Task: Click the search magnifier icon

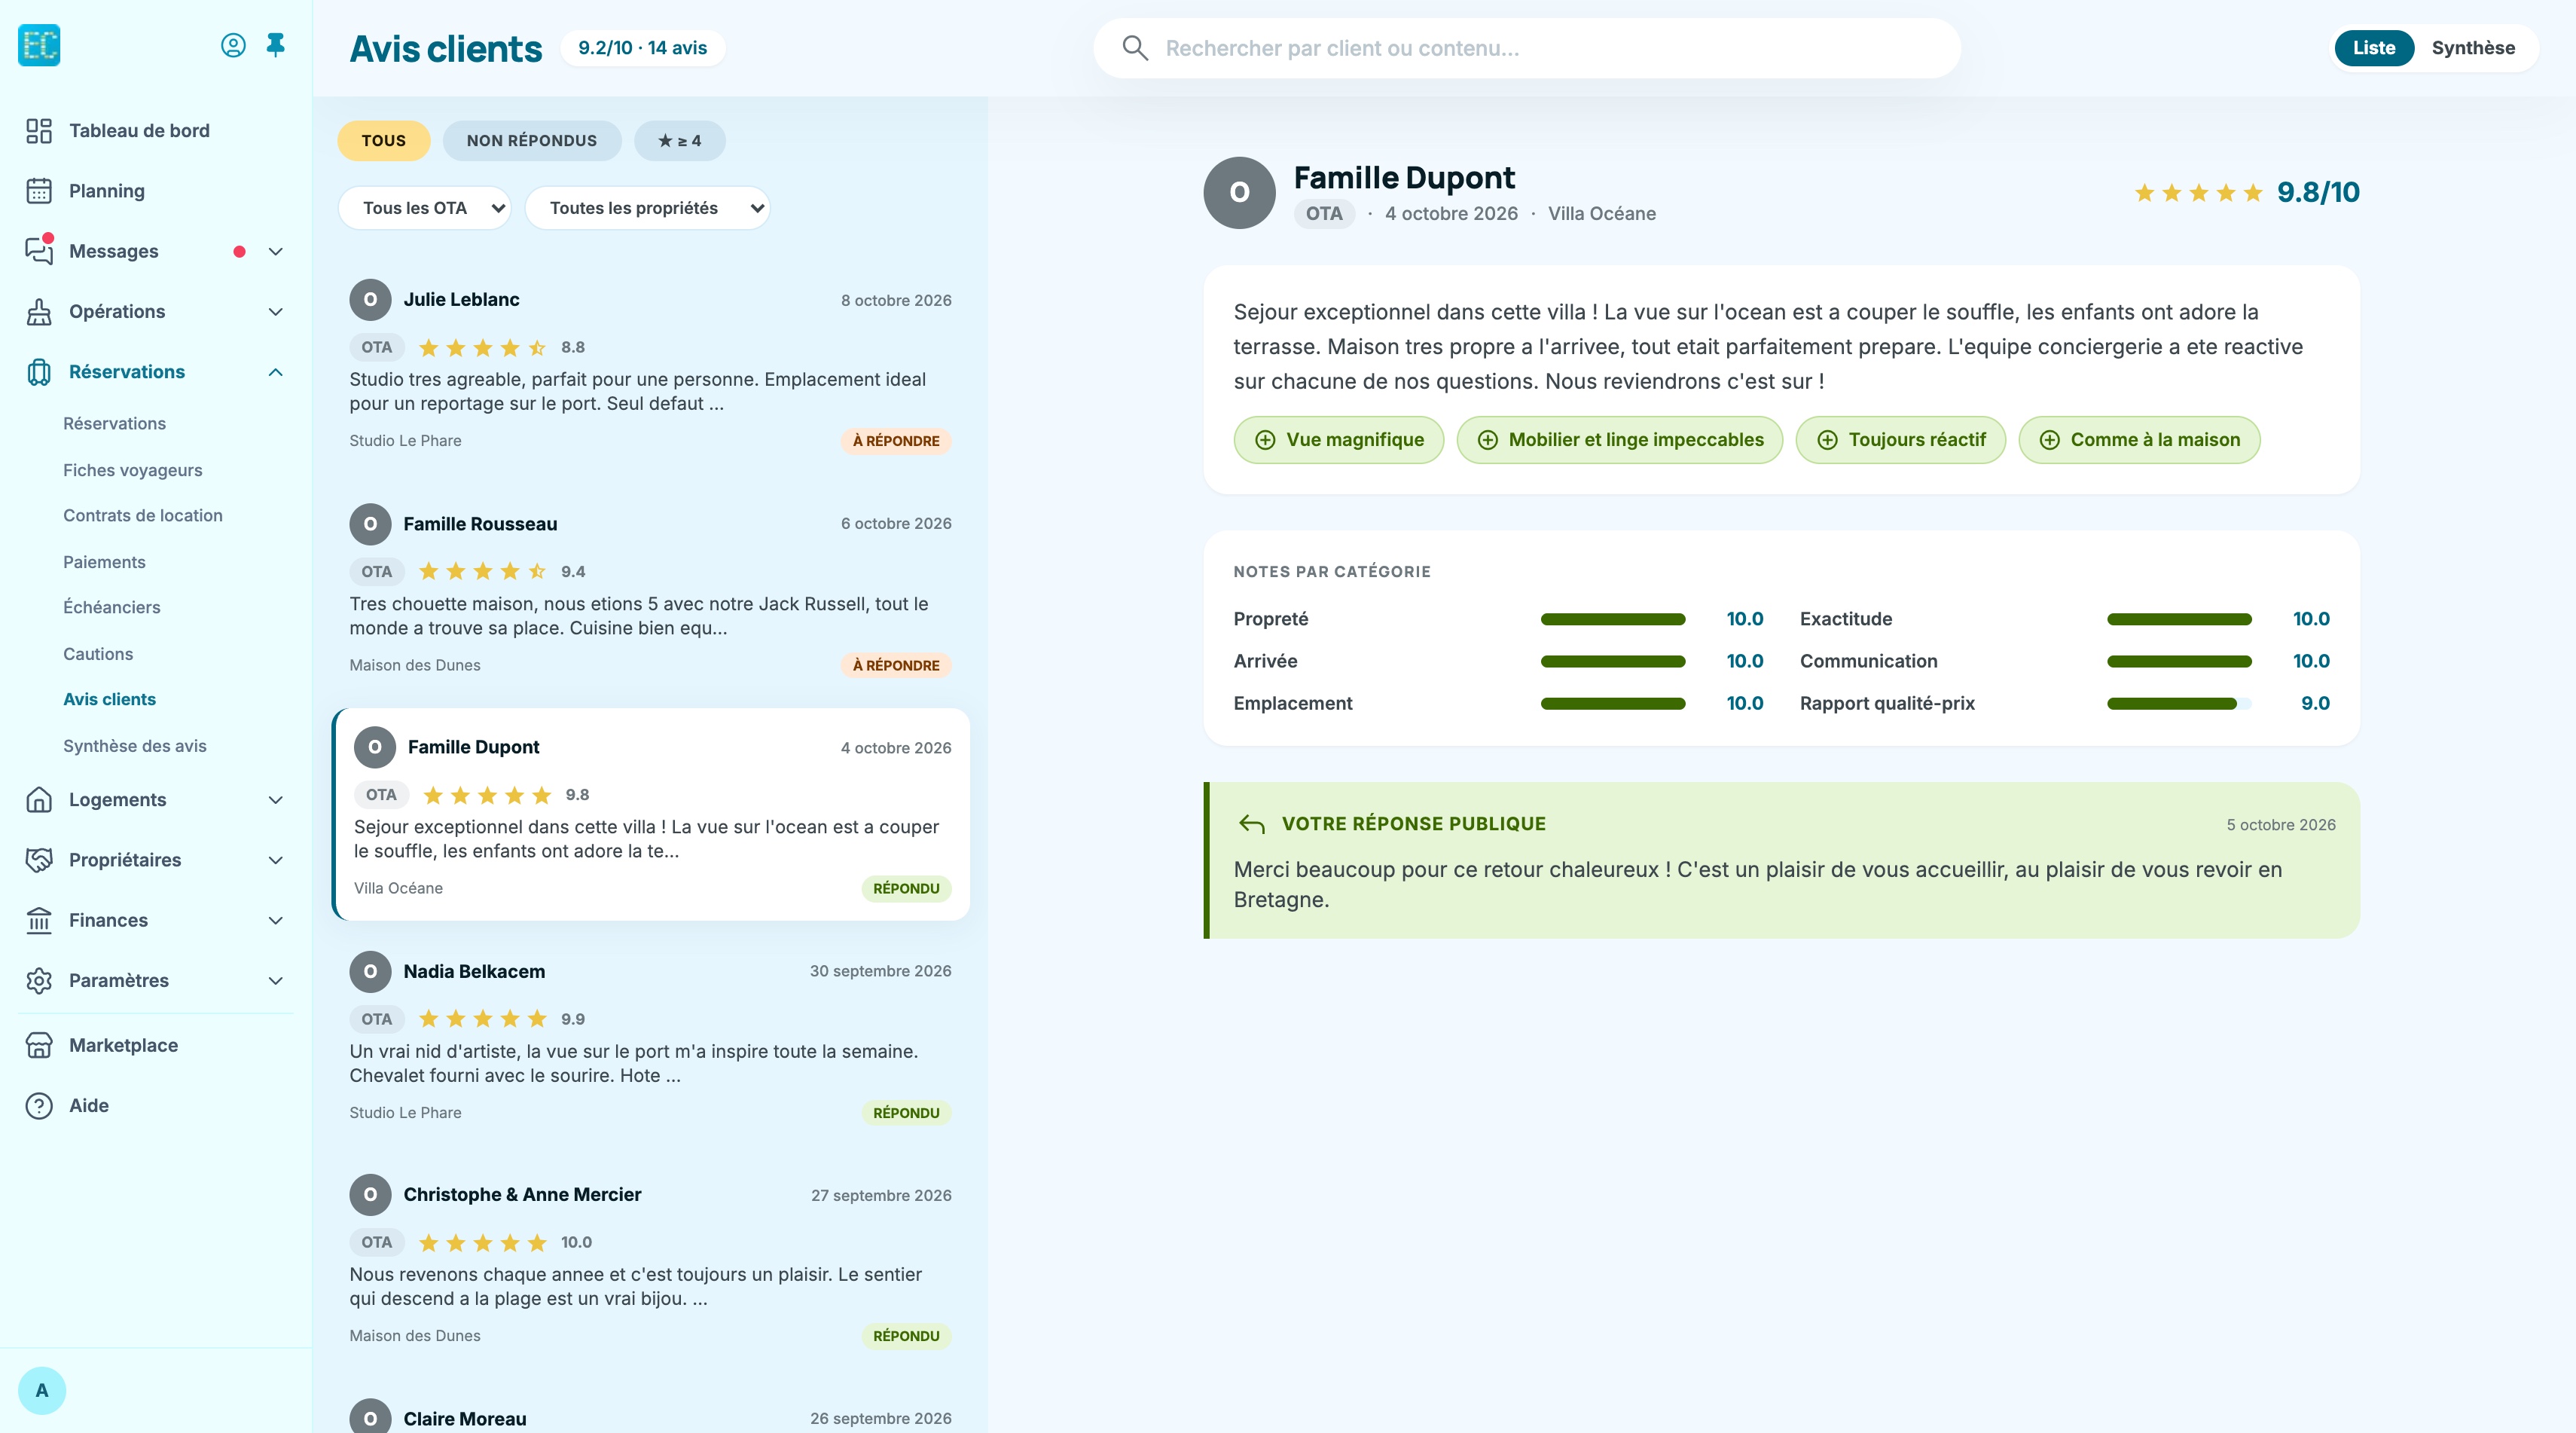Action: click(x=1135, y=48)
